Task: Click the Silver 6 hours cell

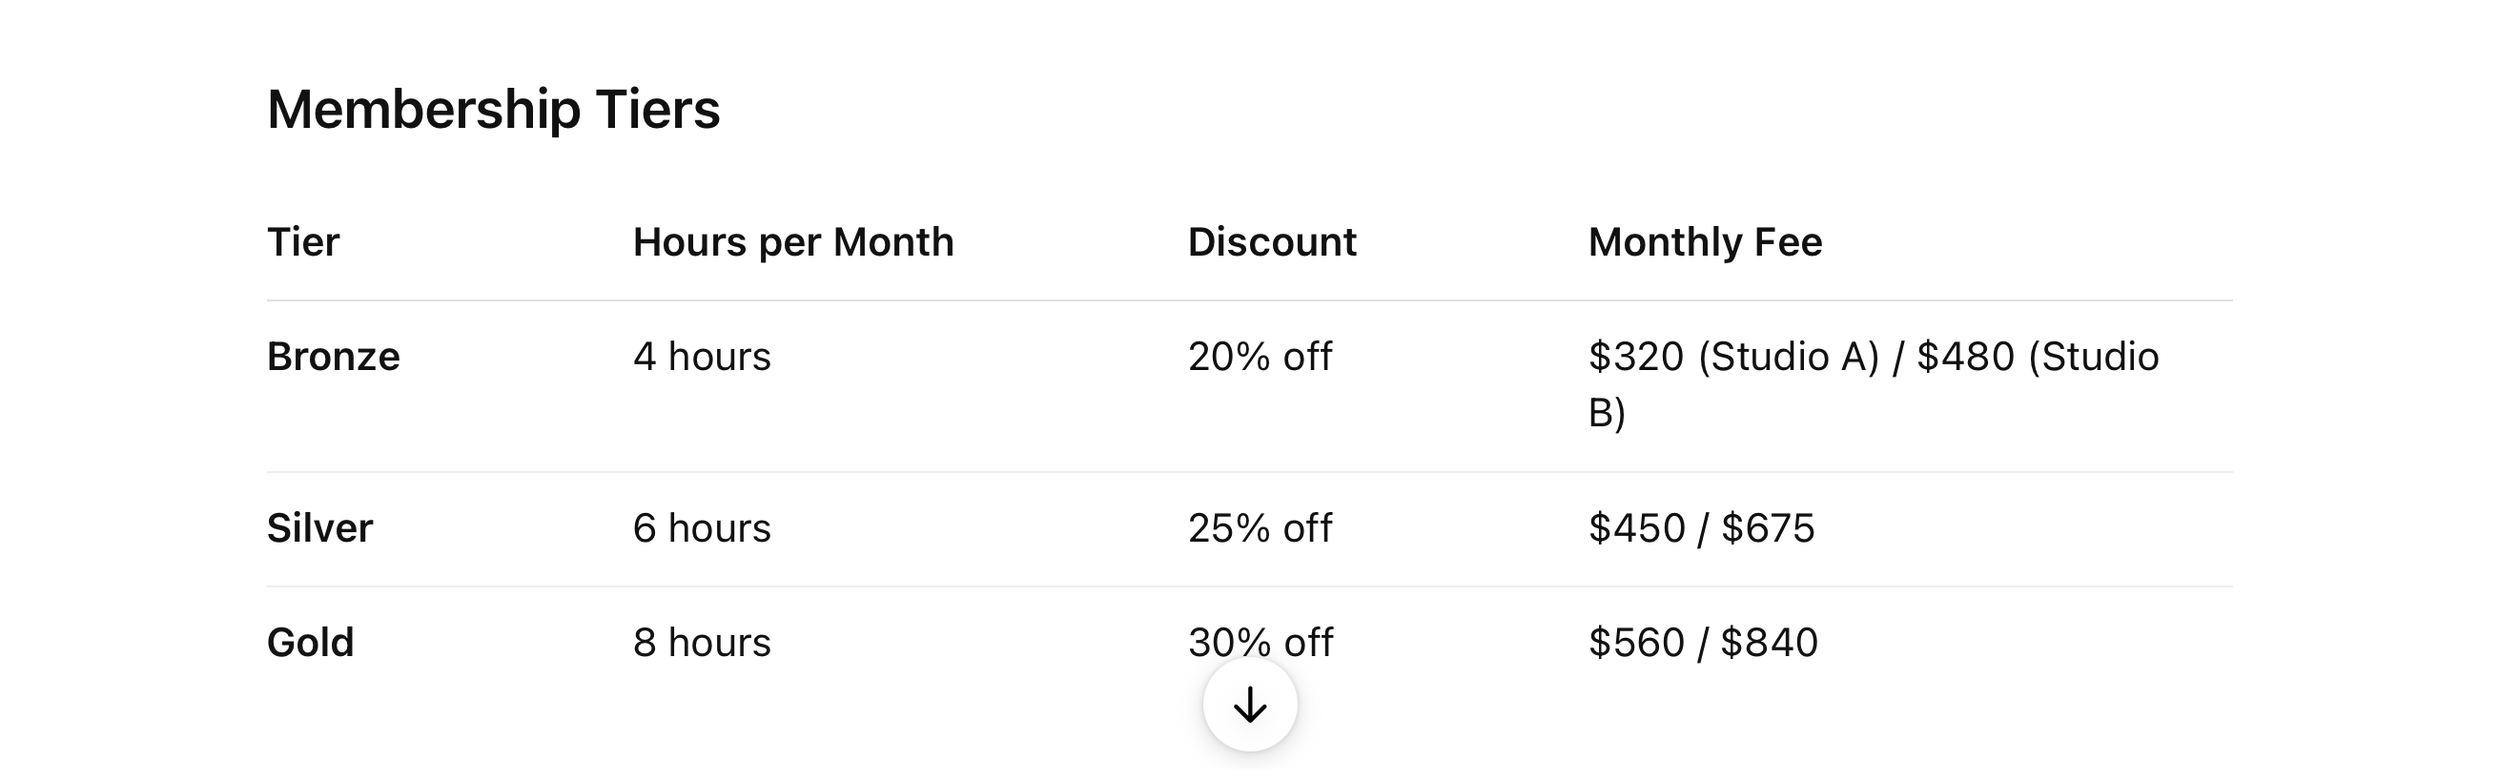Action: pyautogui.click(x=702, y=528)
